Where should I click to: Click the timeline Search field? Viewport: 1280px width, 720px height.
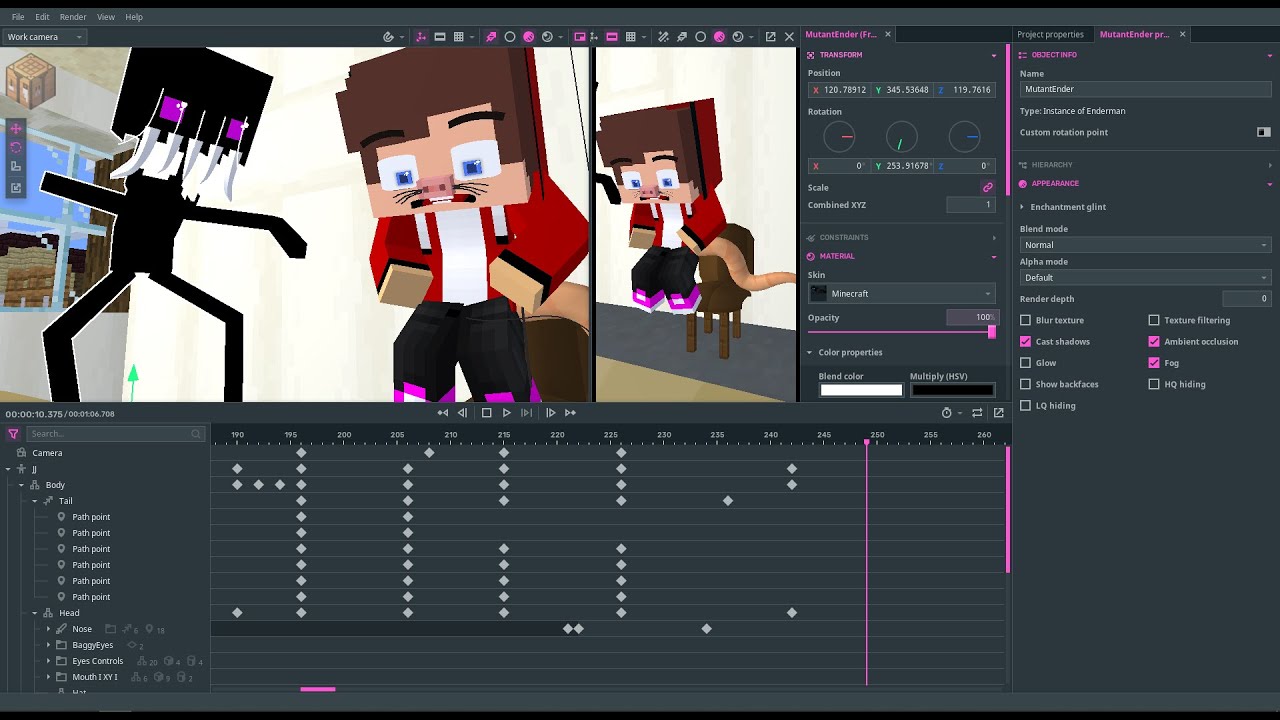(115, 434)
